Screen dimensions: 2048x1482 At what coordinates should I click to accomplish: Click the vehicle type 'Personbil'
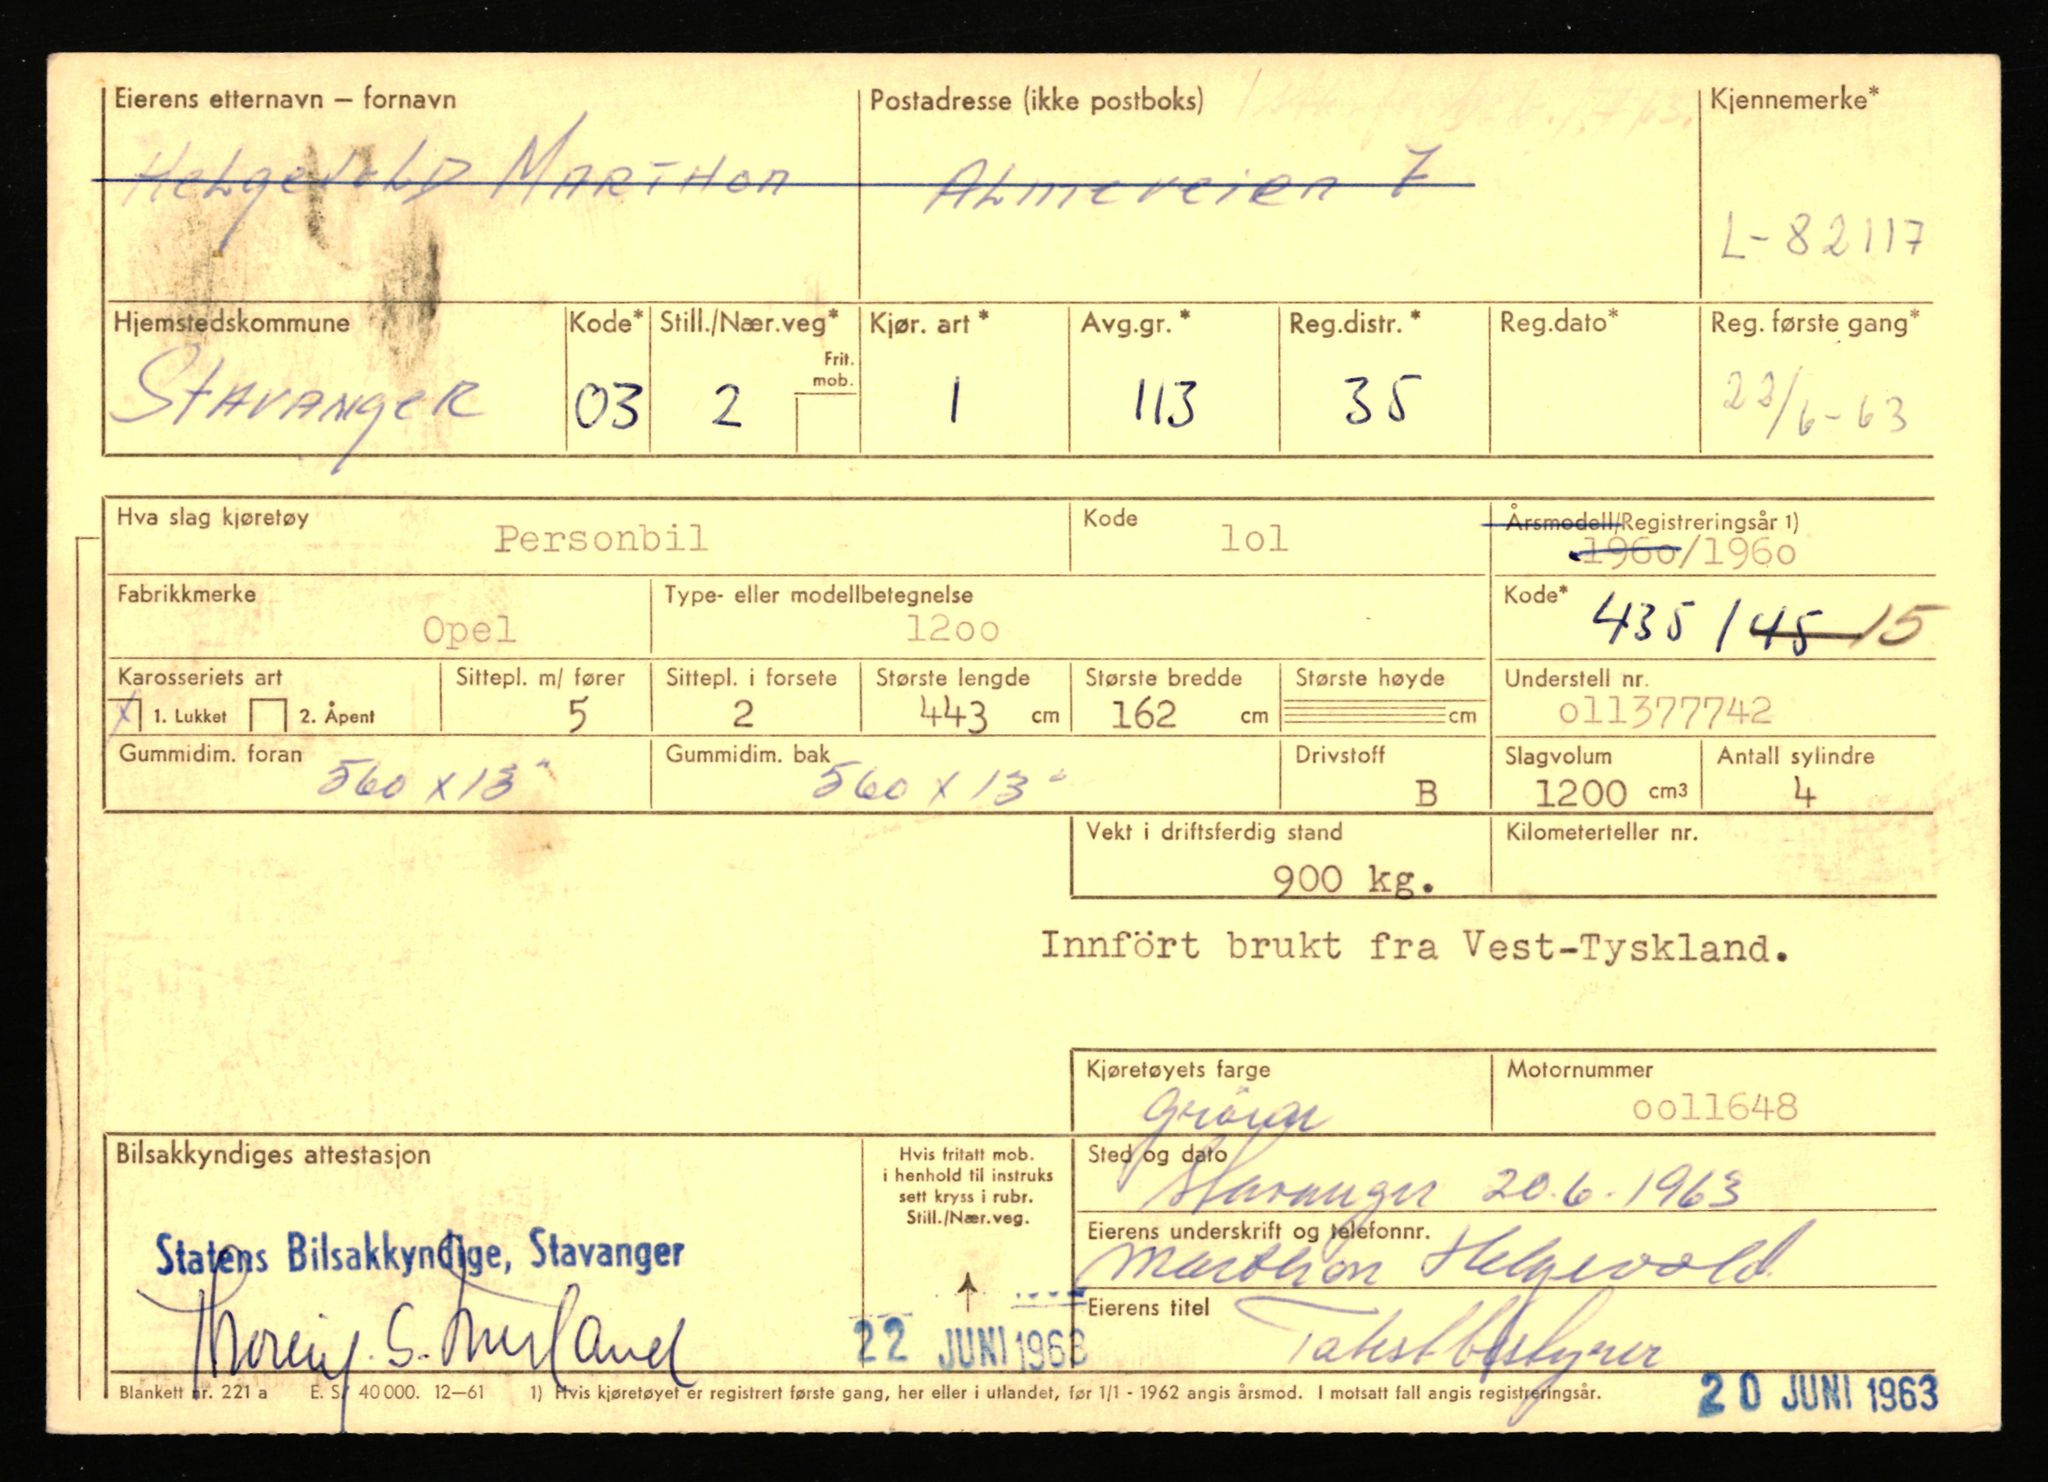[x=601, y=539]
